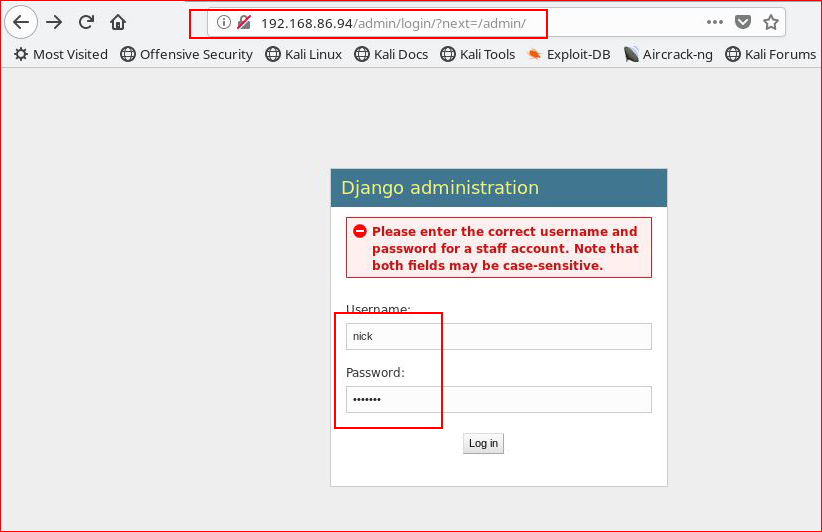Screen dimensions: 822x532
Task: Click the URL address bar text
Action: click(393, 24)
